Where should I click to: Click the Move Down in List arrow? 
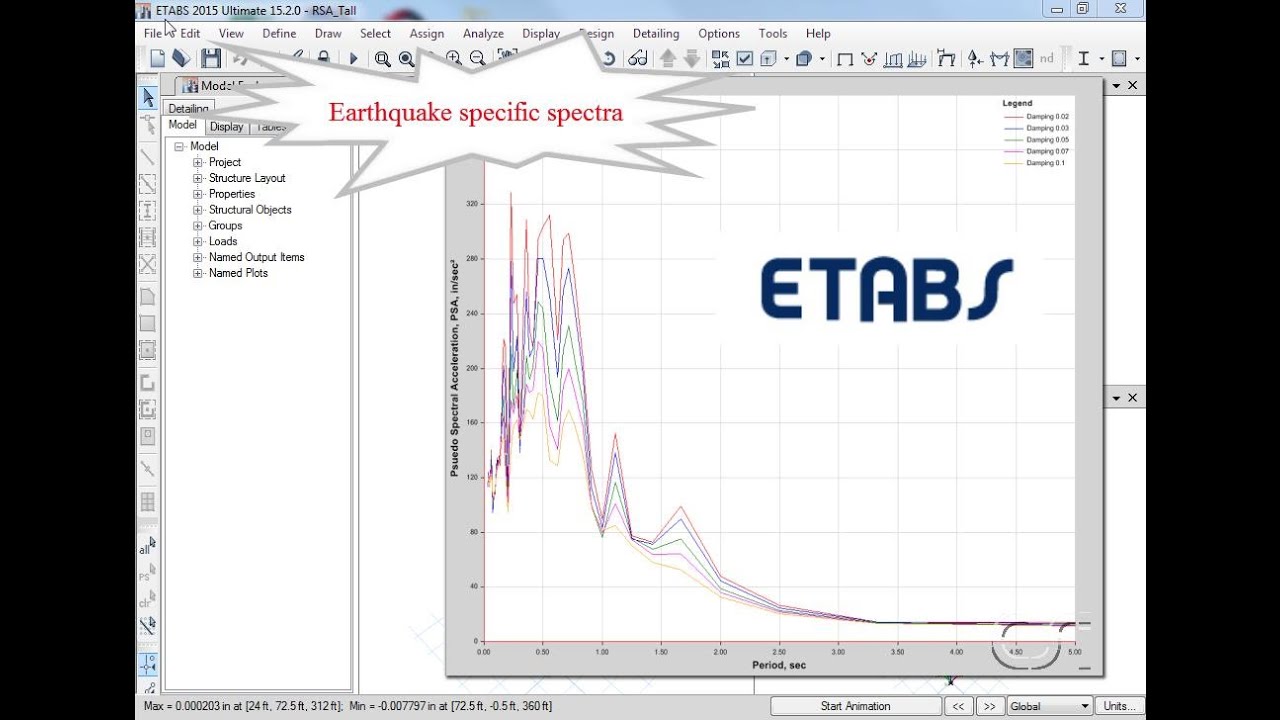[x=691, y=59]
